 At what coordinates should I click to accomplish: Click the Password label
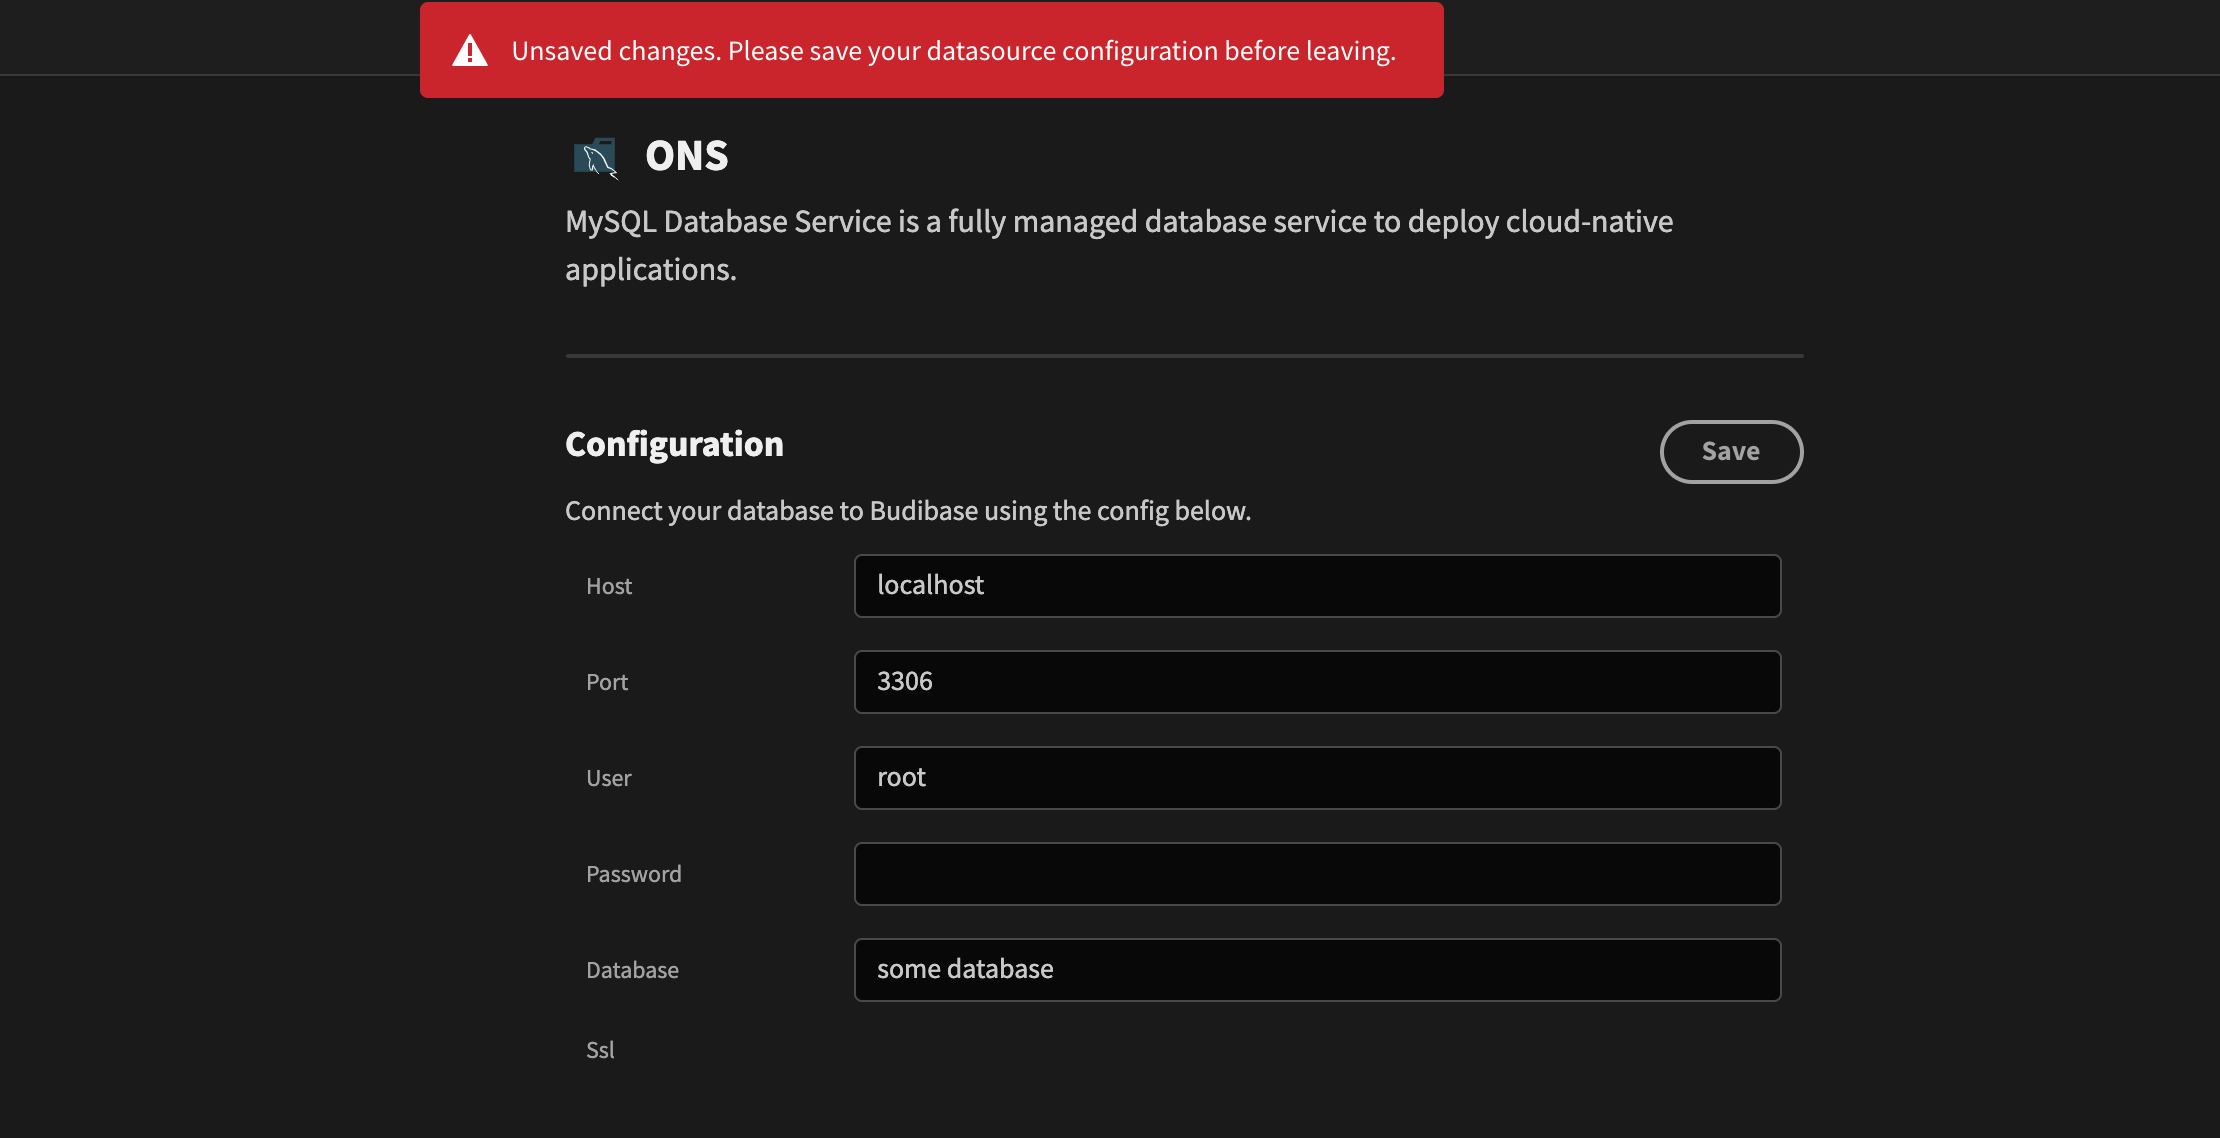(x=634, y=874)
